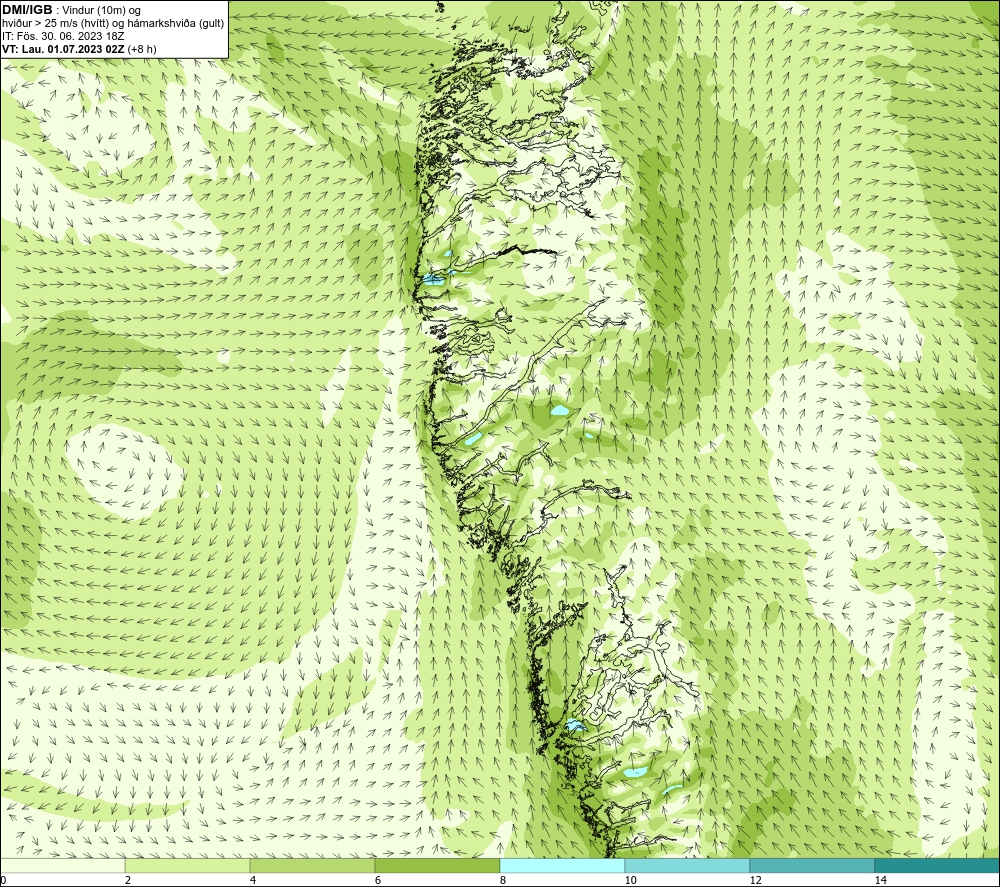Click the '8' label on color scale

coord(503,880)
